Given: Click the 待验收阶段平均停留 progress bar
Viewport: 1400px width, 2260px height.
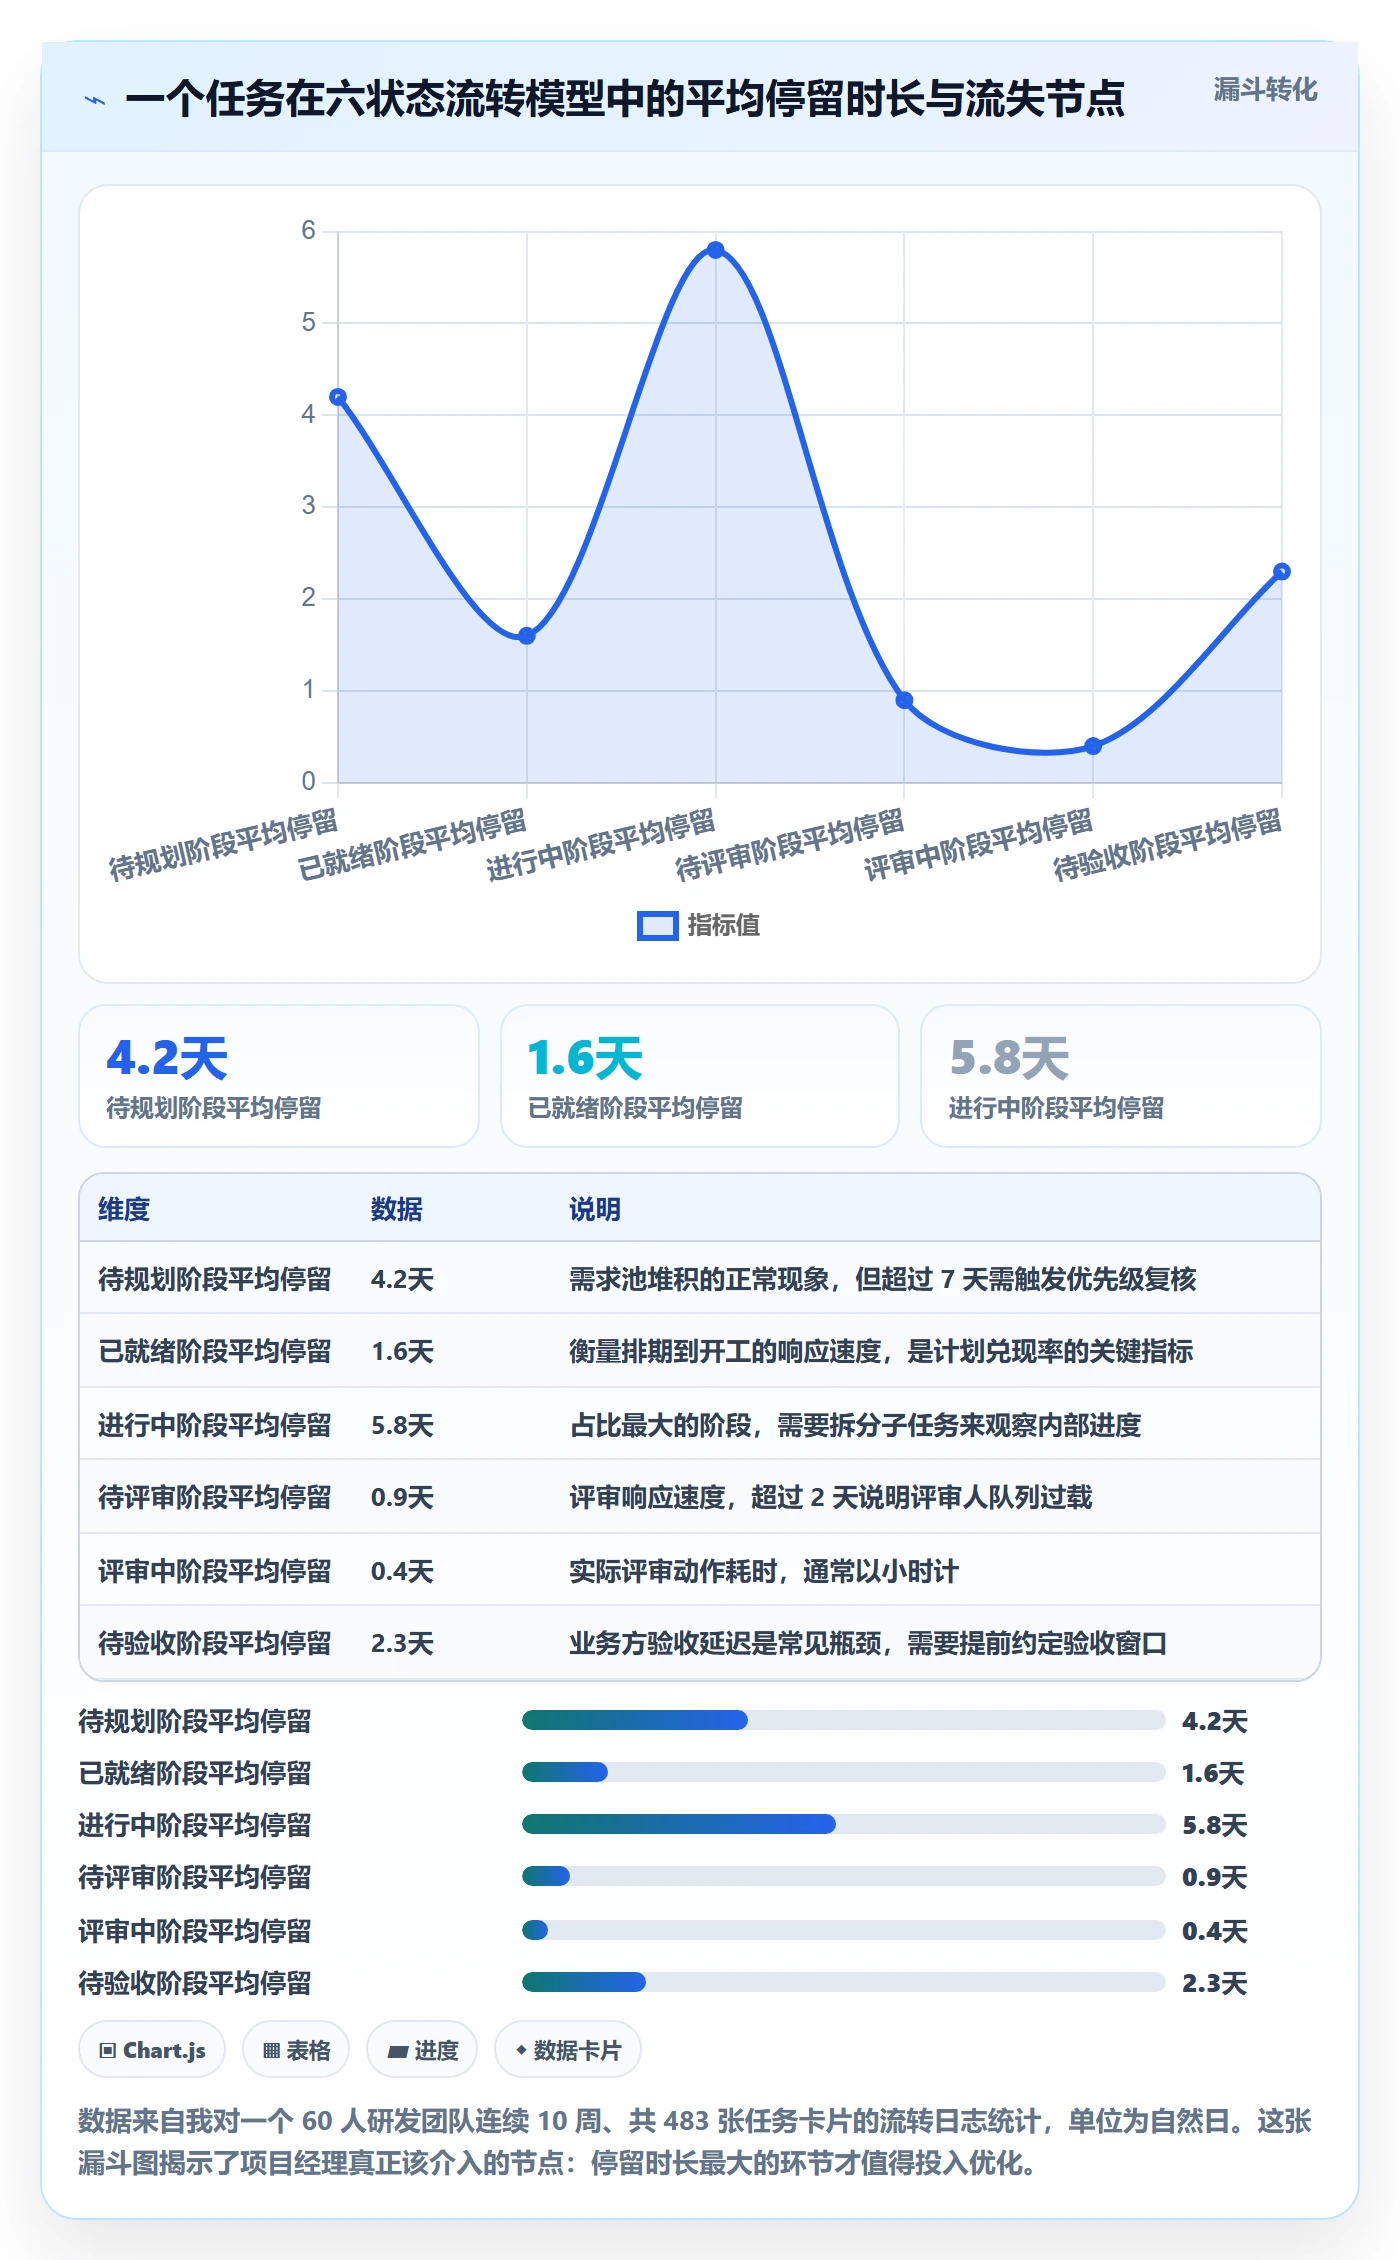Looking at the screenshot, I should tap(843, 1982).
